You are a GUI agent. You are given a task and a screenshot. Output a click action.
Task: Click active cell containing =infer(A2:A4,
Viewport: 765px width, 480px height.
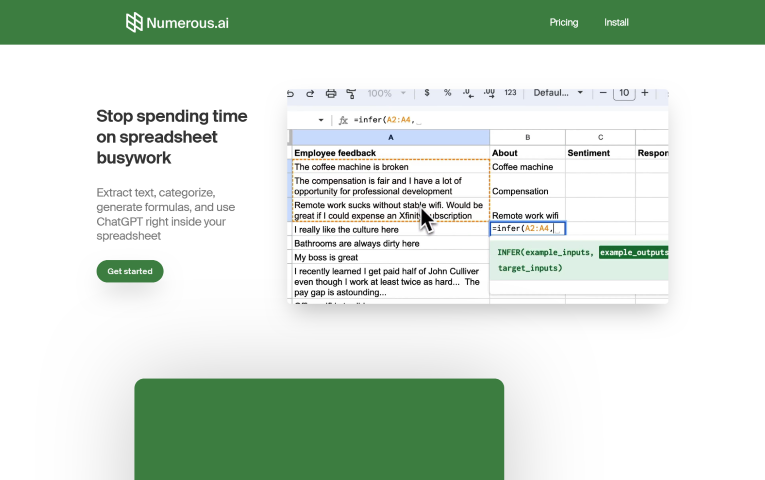527,228
